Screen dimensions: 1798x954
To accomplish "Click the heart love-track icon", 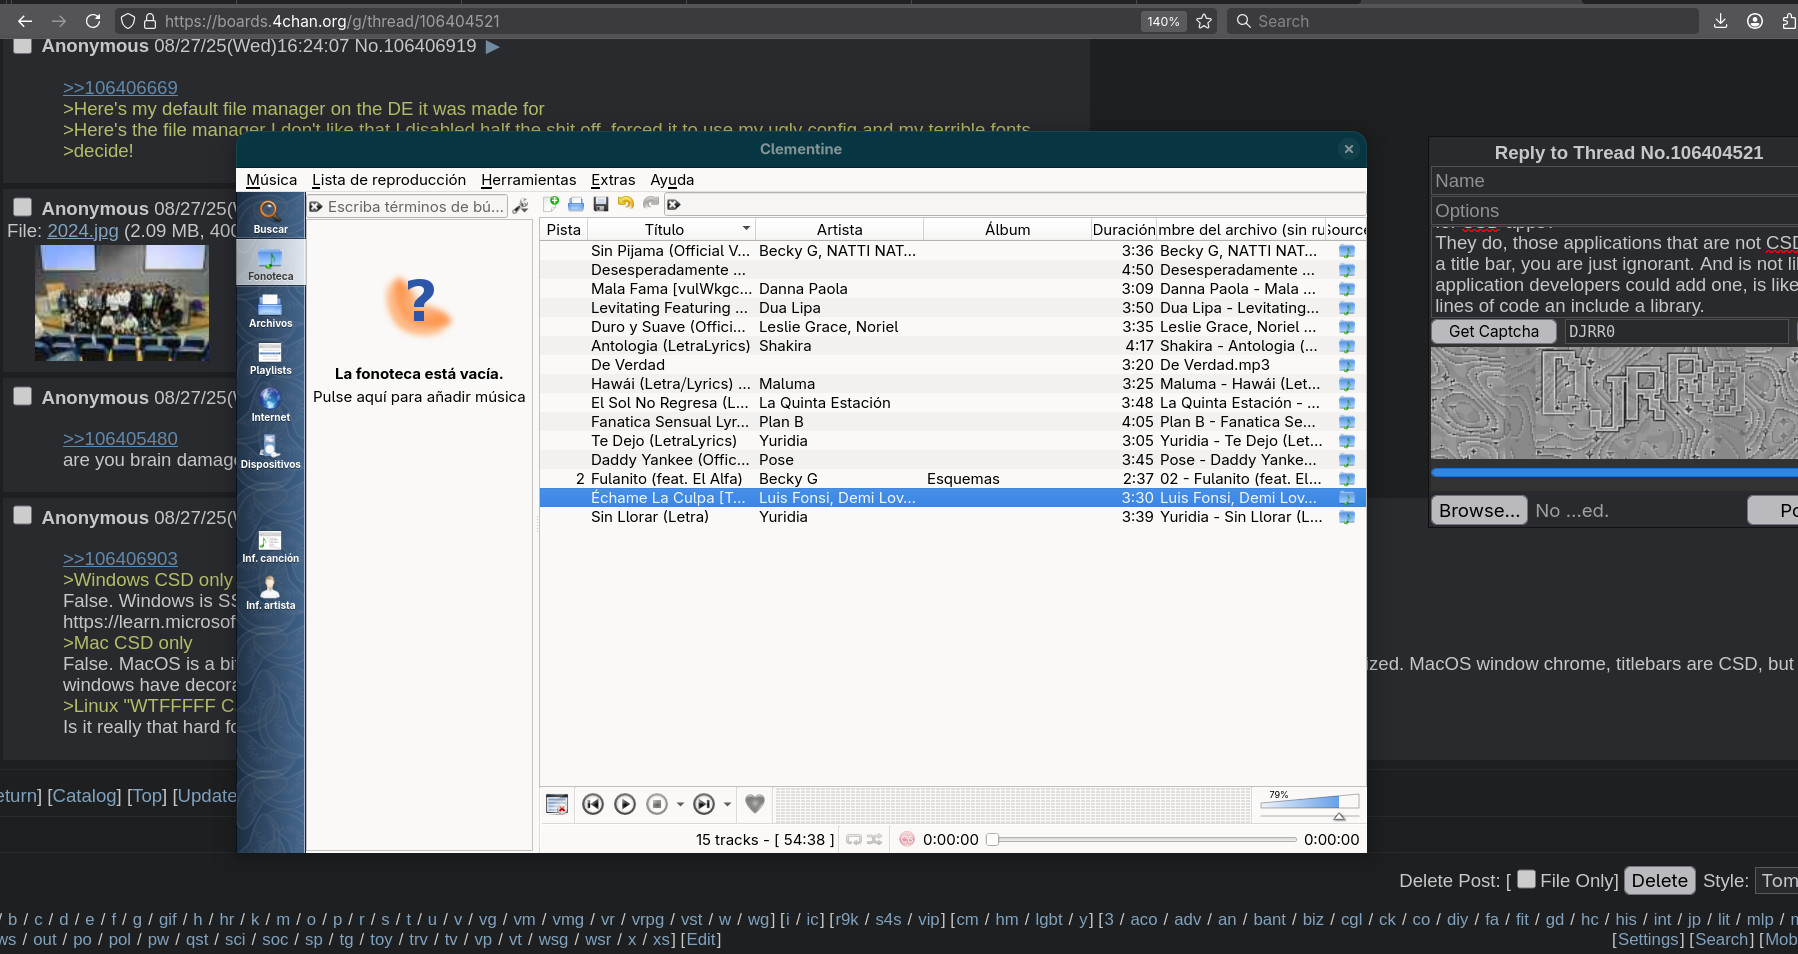I will coord(755,804).
